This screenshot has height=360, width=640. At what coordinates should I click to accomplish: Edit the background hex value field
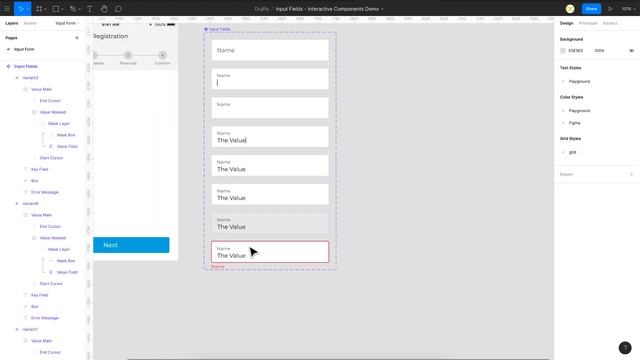pyautogui.click(x=576, y=51)
